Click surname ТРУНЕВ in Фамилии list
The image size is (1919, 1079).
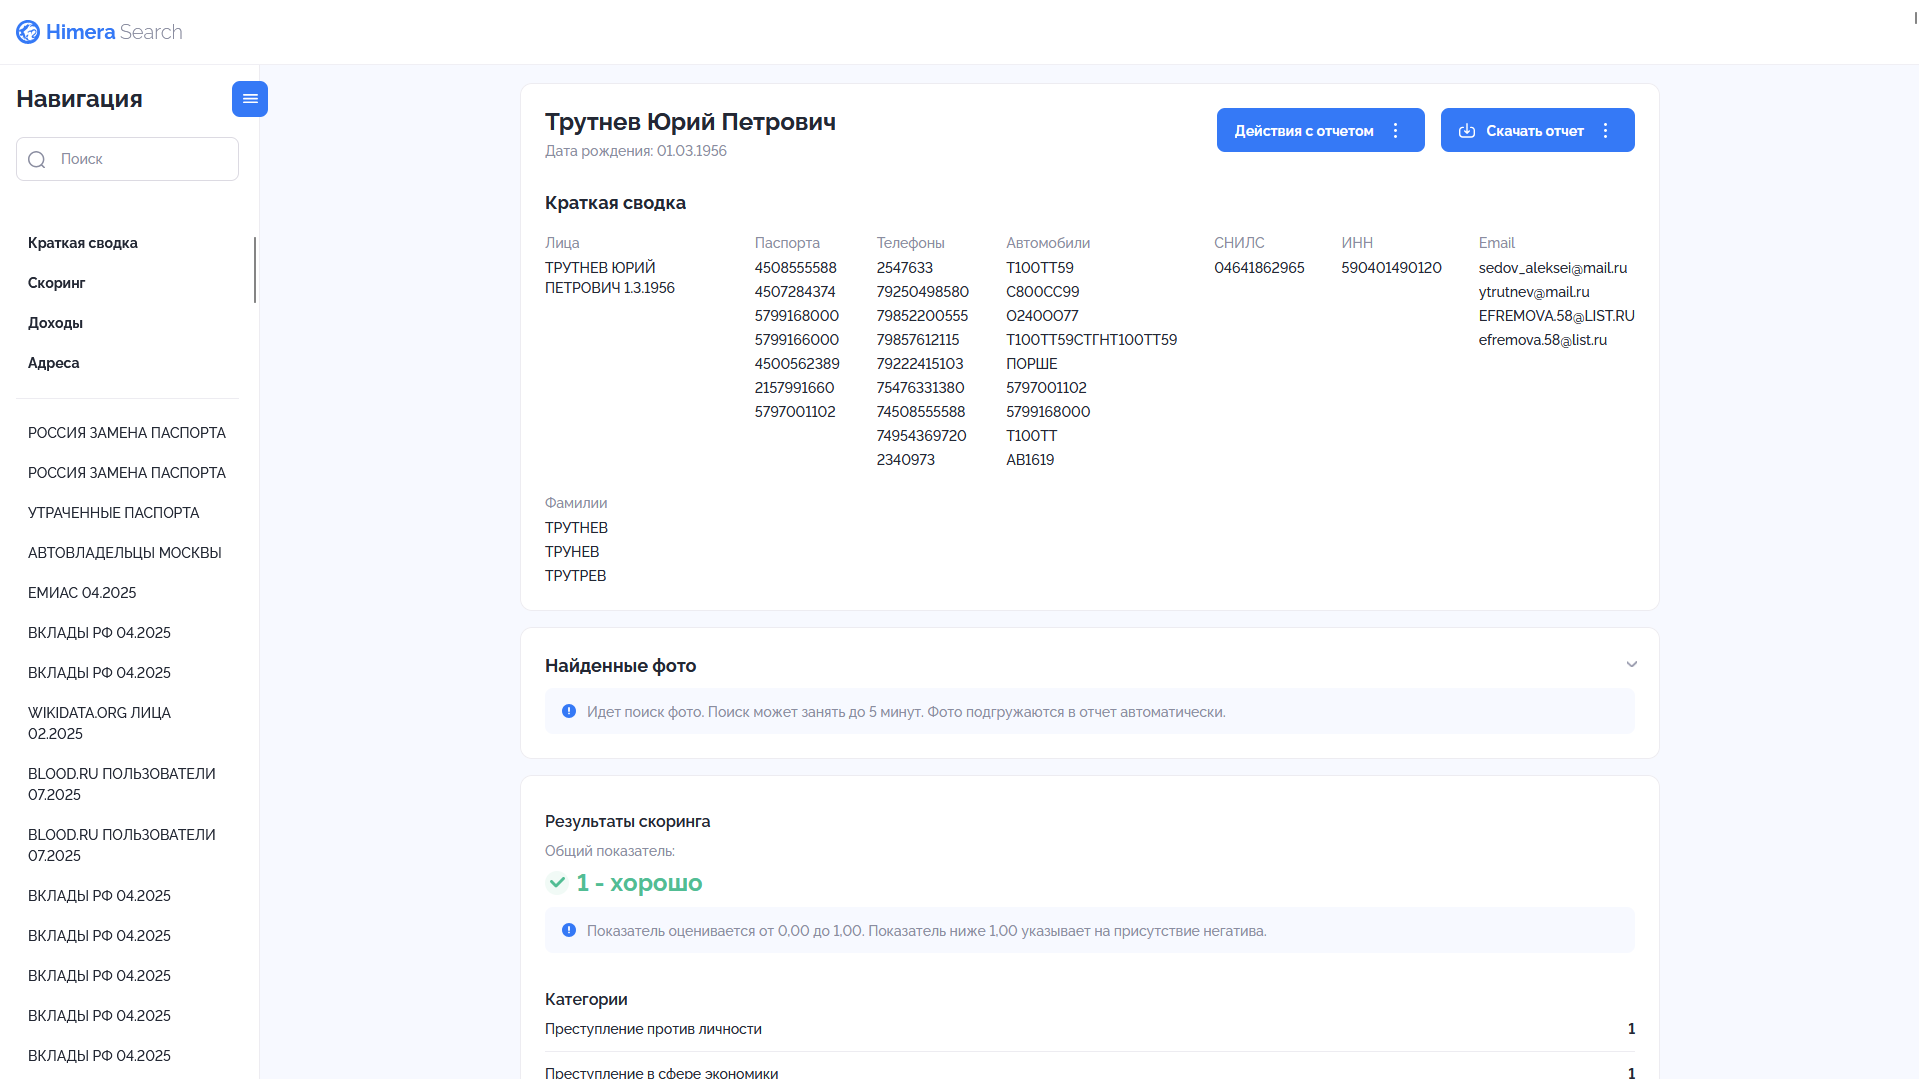click(x=572, y=552)
